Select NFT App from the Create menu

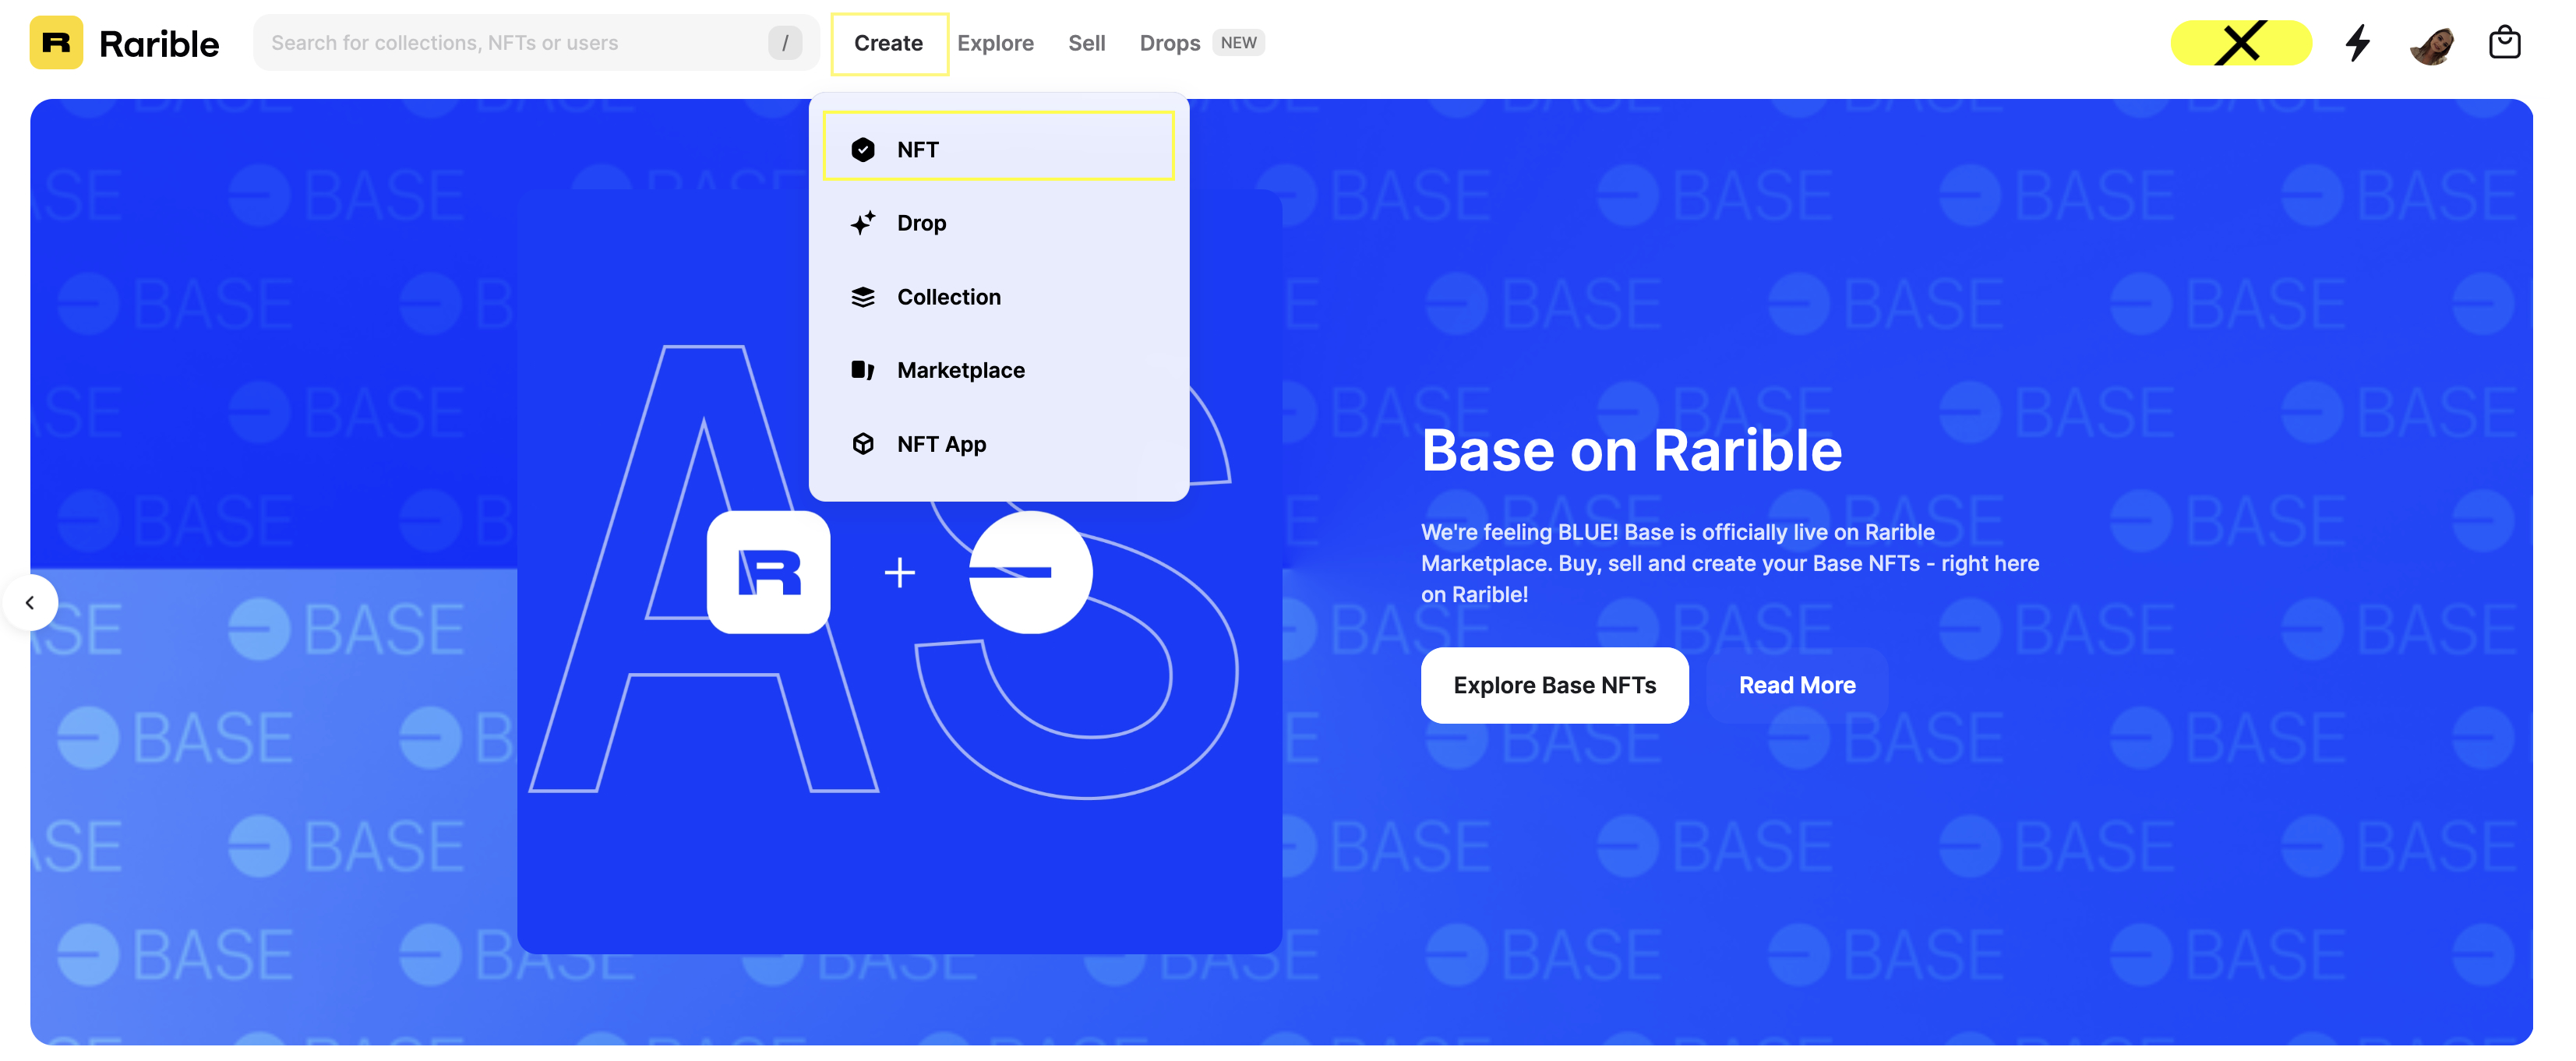[x=998, y=444]
